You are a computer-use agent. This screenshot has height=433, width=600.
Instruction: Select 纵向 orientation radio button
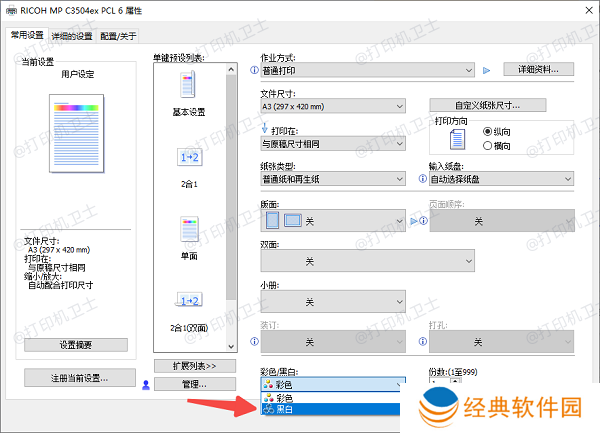487,132
